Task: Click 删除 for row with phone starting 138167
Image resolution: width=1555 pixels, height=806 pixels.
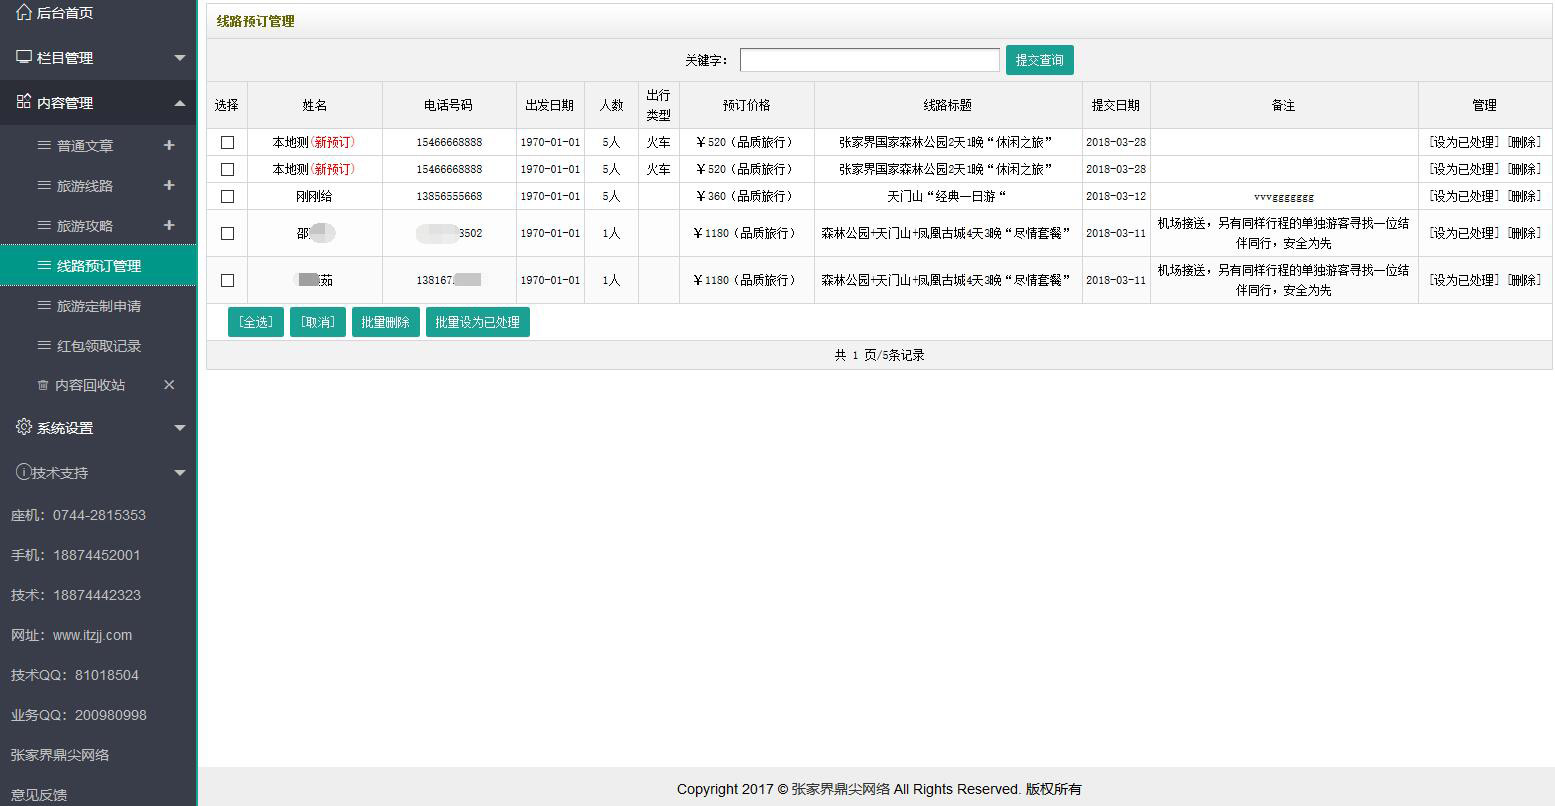Action: (1524, 280)
